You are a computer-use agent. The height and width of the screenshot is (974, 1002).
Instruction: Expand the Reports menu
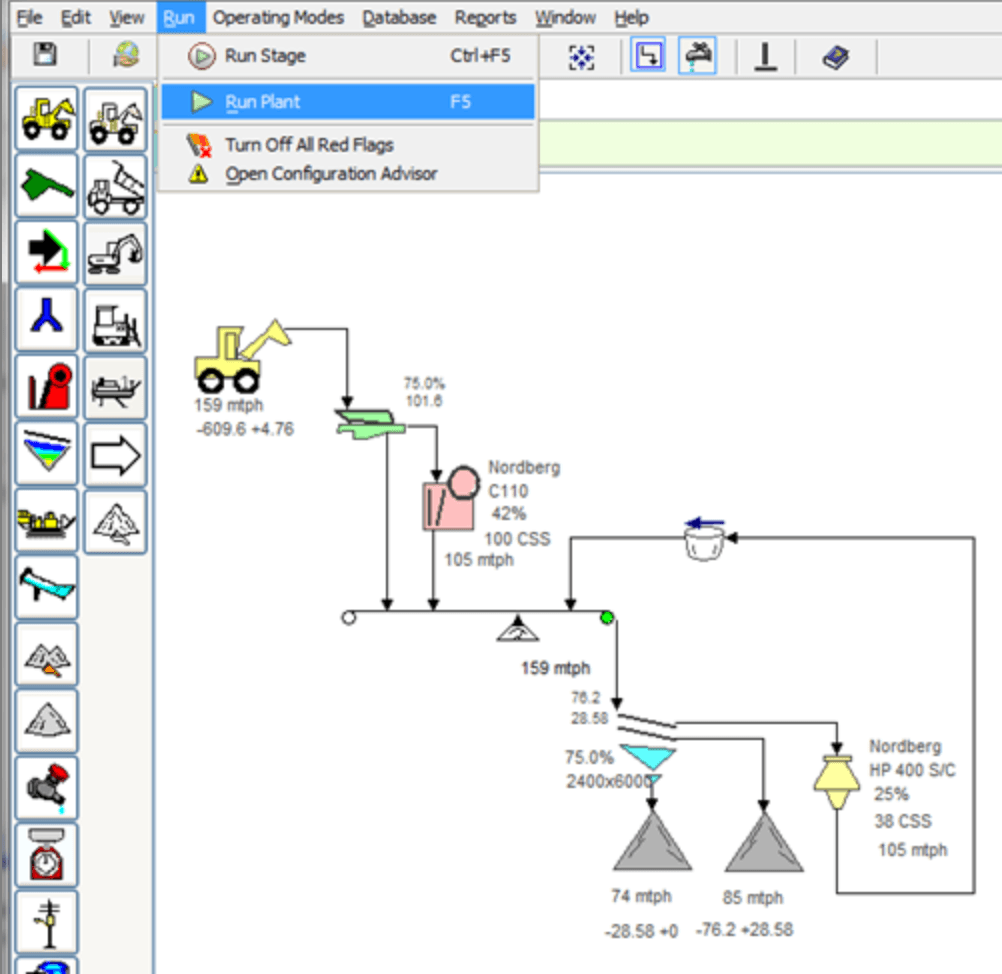click(x=485, y=17)
